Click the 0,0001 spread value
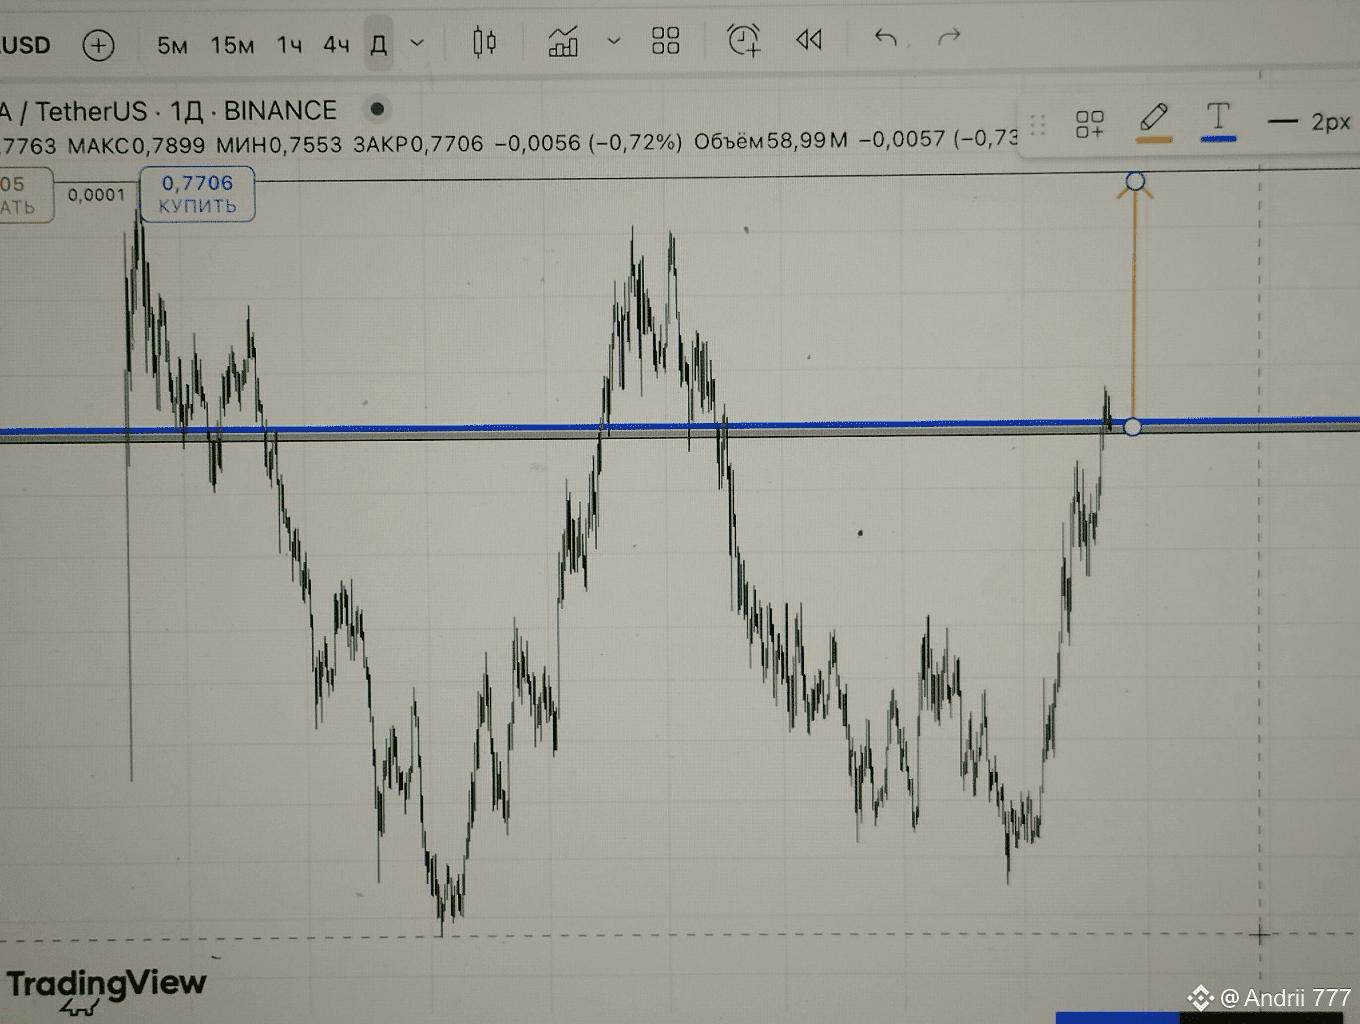Viewport: 1360px width, 1024px height. (96, 195)
